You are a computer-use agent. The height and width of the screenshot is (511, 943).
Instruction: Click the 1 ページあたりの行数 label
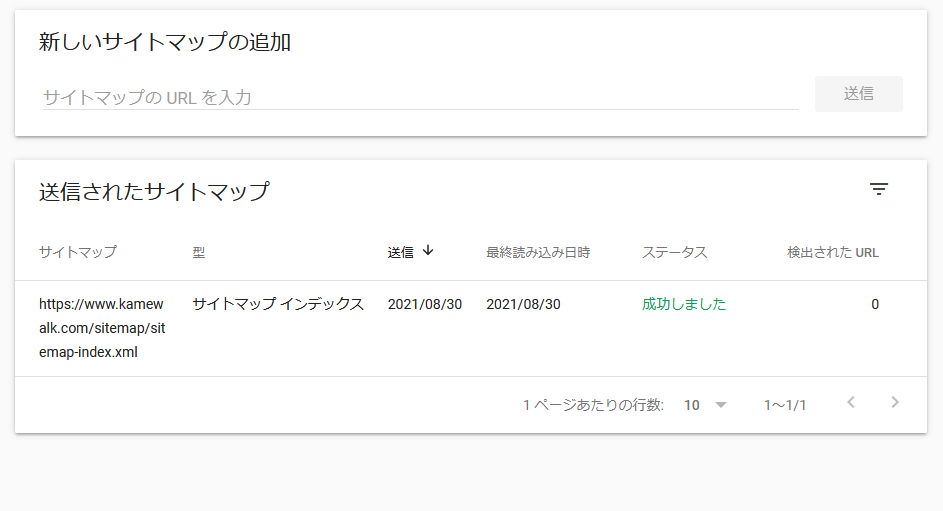pos(593,405)
